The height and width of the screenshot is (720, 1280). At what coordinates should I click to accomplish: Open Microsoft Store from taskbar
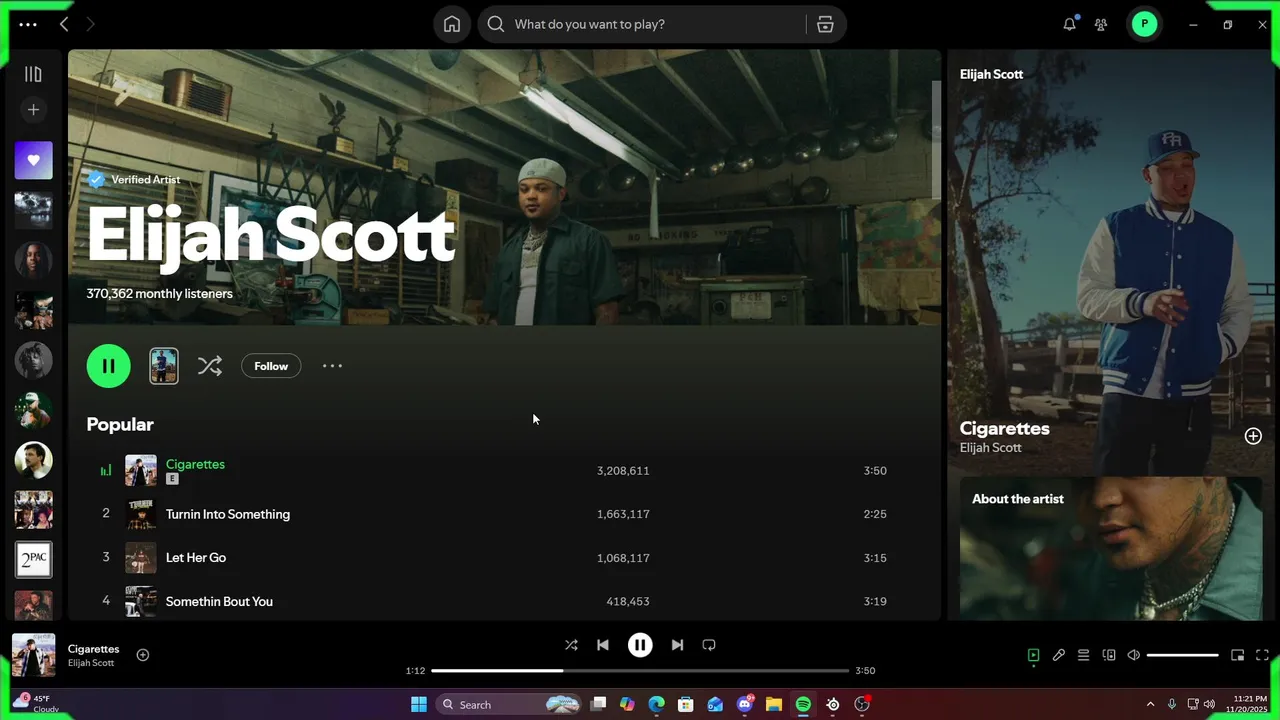pyautogui.click(x=686, y=704)
